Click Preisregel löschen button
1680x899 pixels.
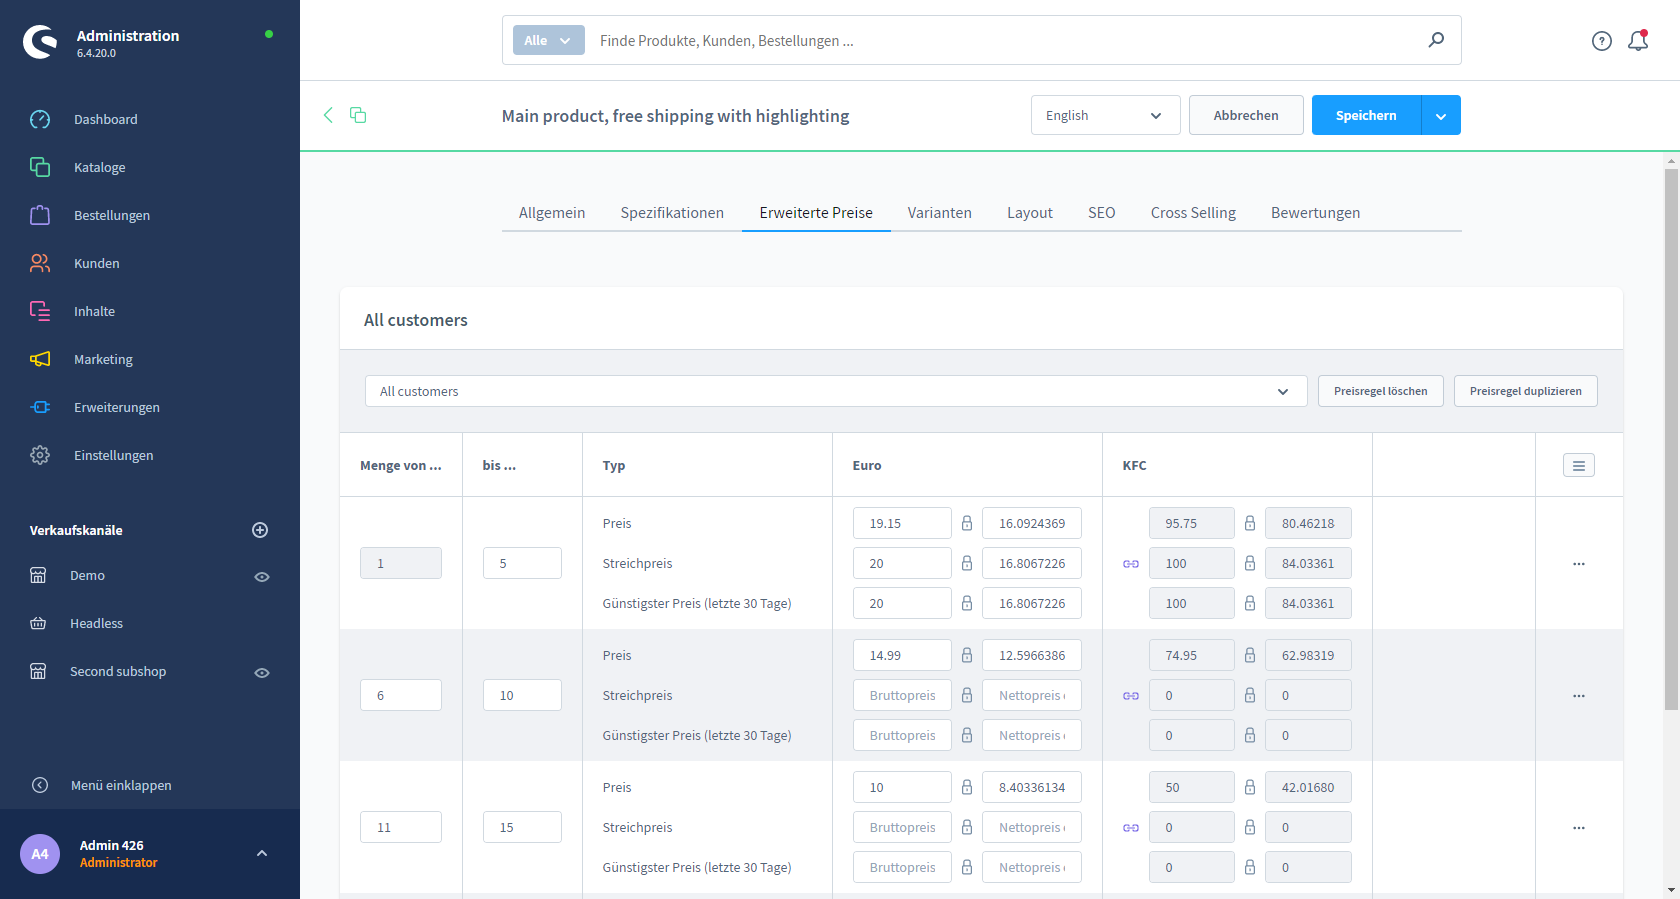(1381, 391)
